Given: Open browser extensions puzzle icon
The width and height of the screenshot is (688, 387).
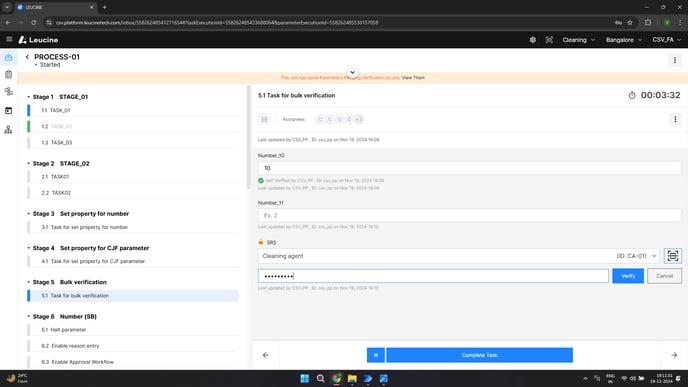Looking at the screenshot, I should pos(648,22).
